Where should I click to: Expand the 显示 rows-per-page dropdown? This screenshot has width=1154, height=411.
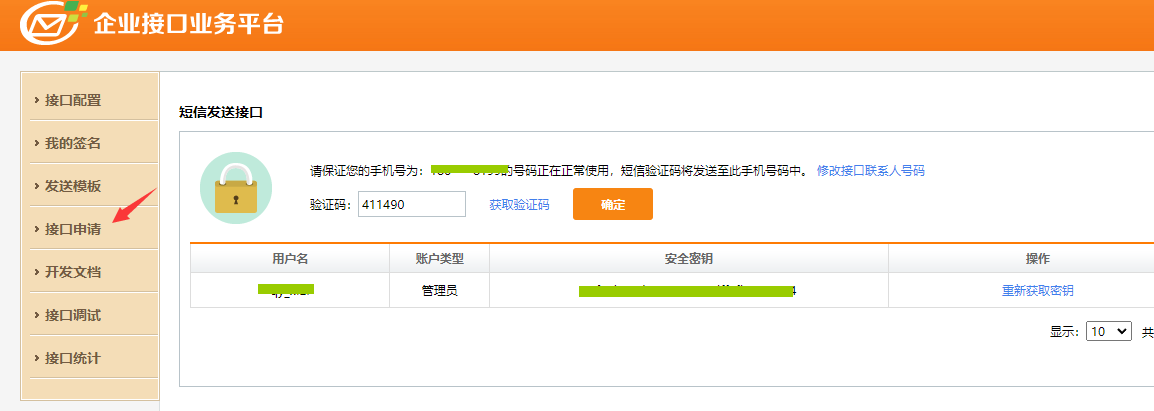[1108, 331]
